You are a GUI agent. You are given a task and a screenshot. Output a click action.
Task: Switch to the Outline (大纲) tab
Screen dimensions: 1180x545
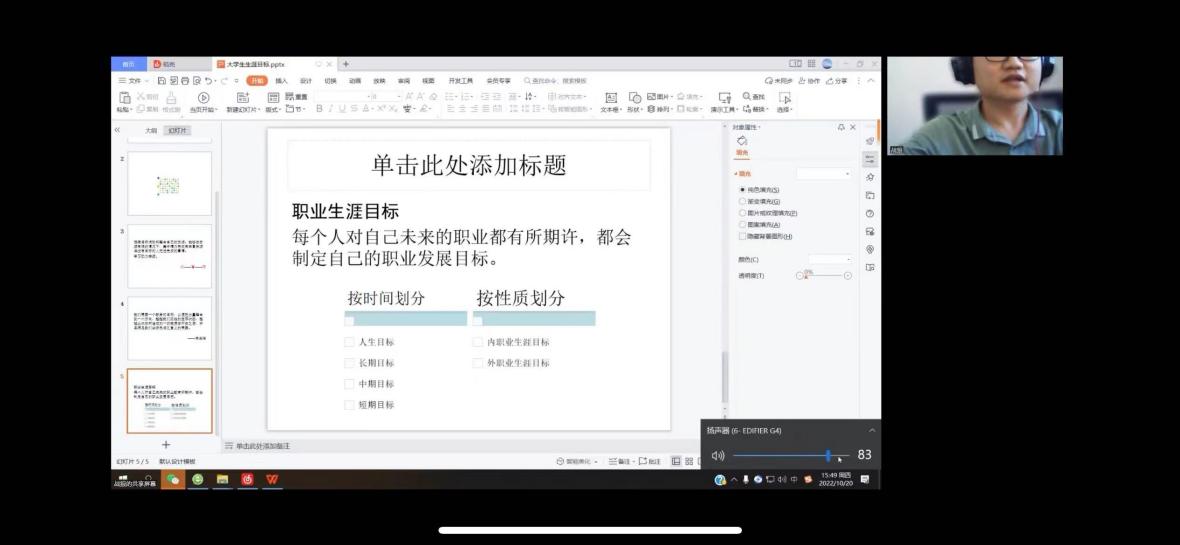pos(151,130)
